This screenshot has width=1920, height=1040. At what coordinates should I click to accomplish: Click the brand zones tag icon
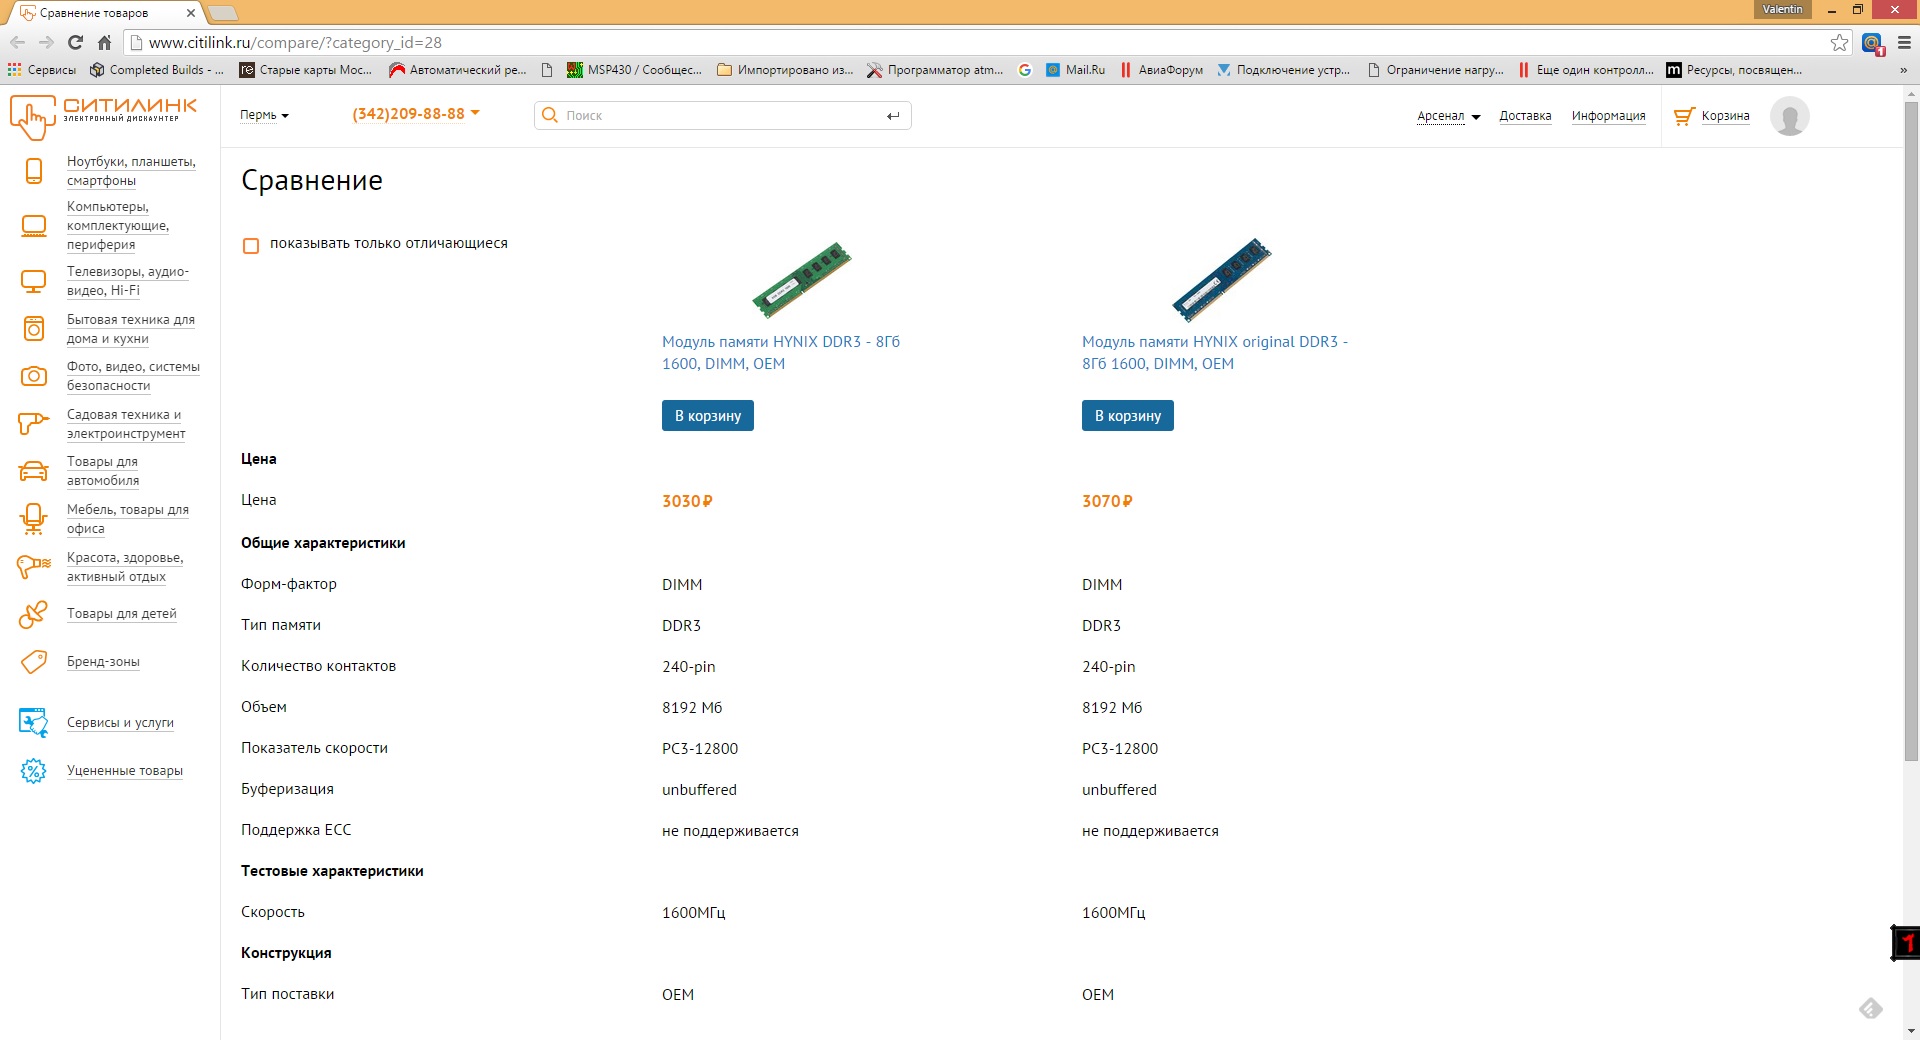[33, 662]
